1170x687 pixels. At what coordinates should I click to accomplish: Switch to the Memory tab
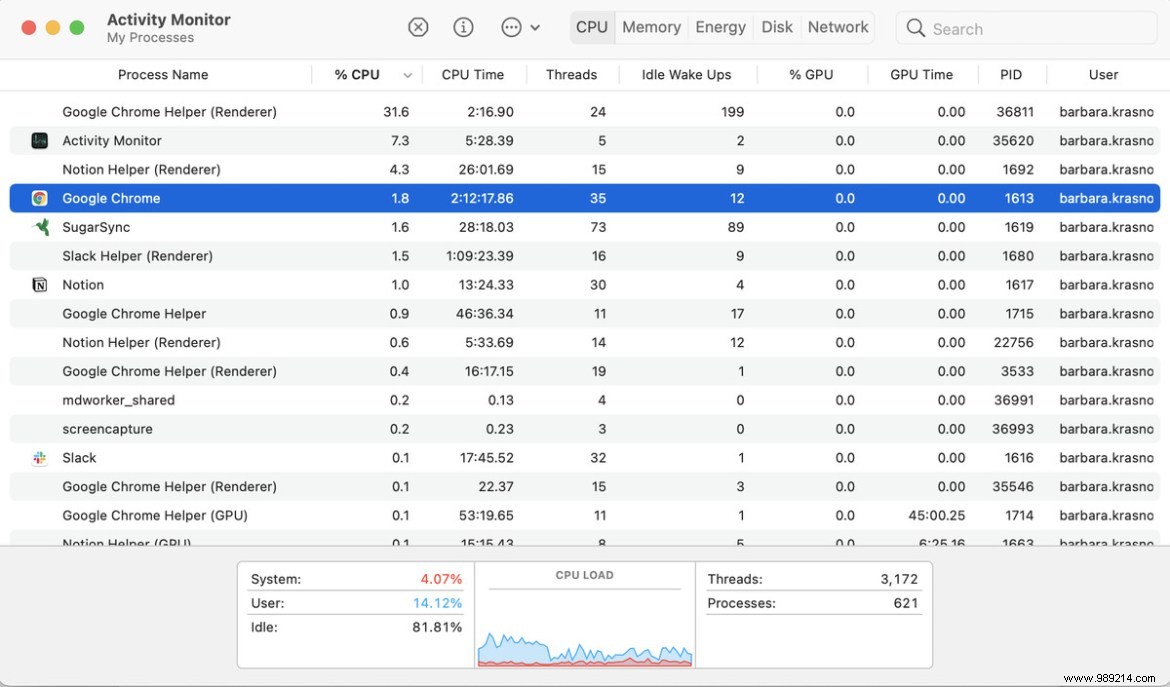click(x=650, y=27)
